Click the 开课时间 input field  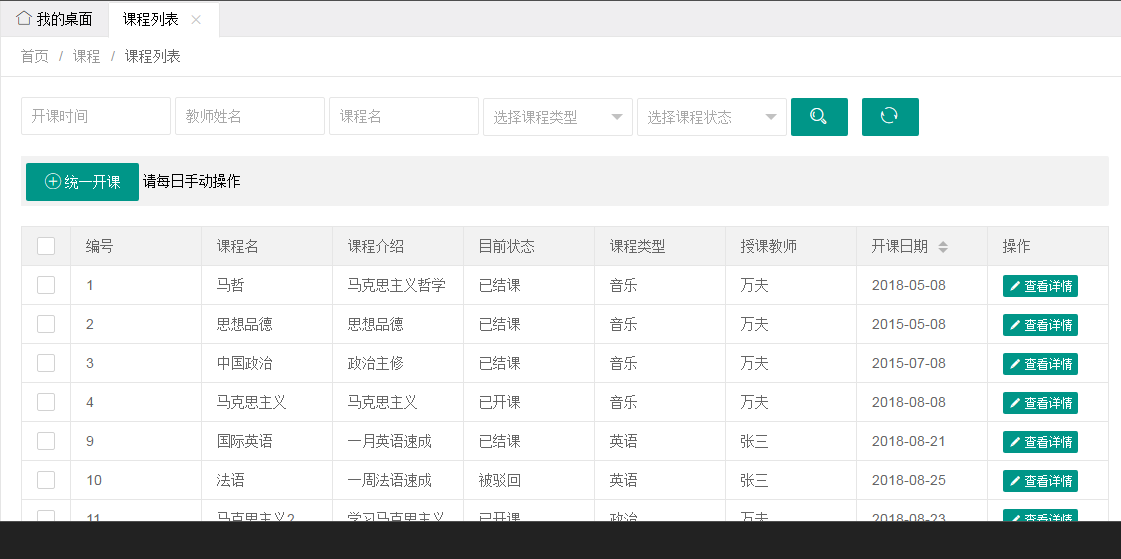(96, 116)
